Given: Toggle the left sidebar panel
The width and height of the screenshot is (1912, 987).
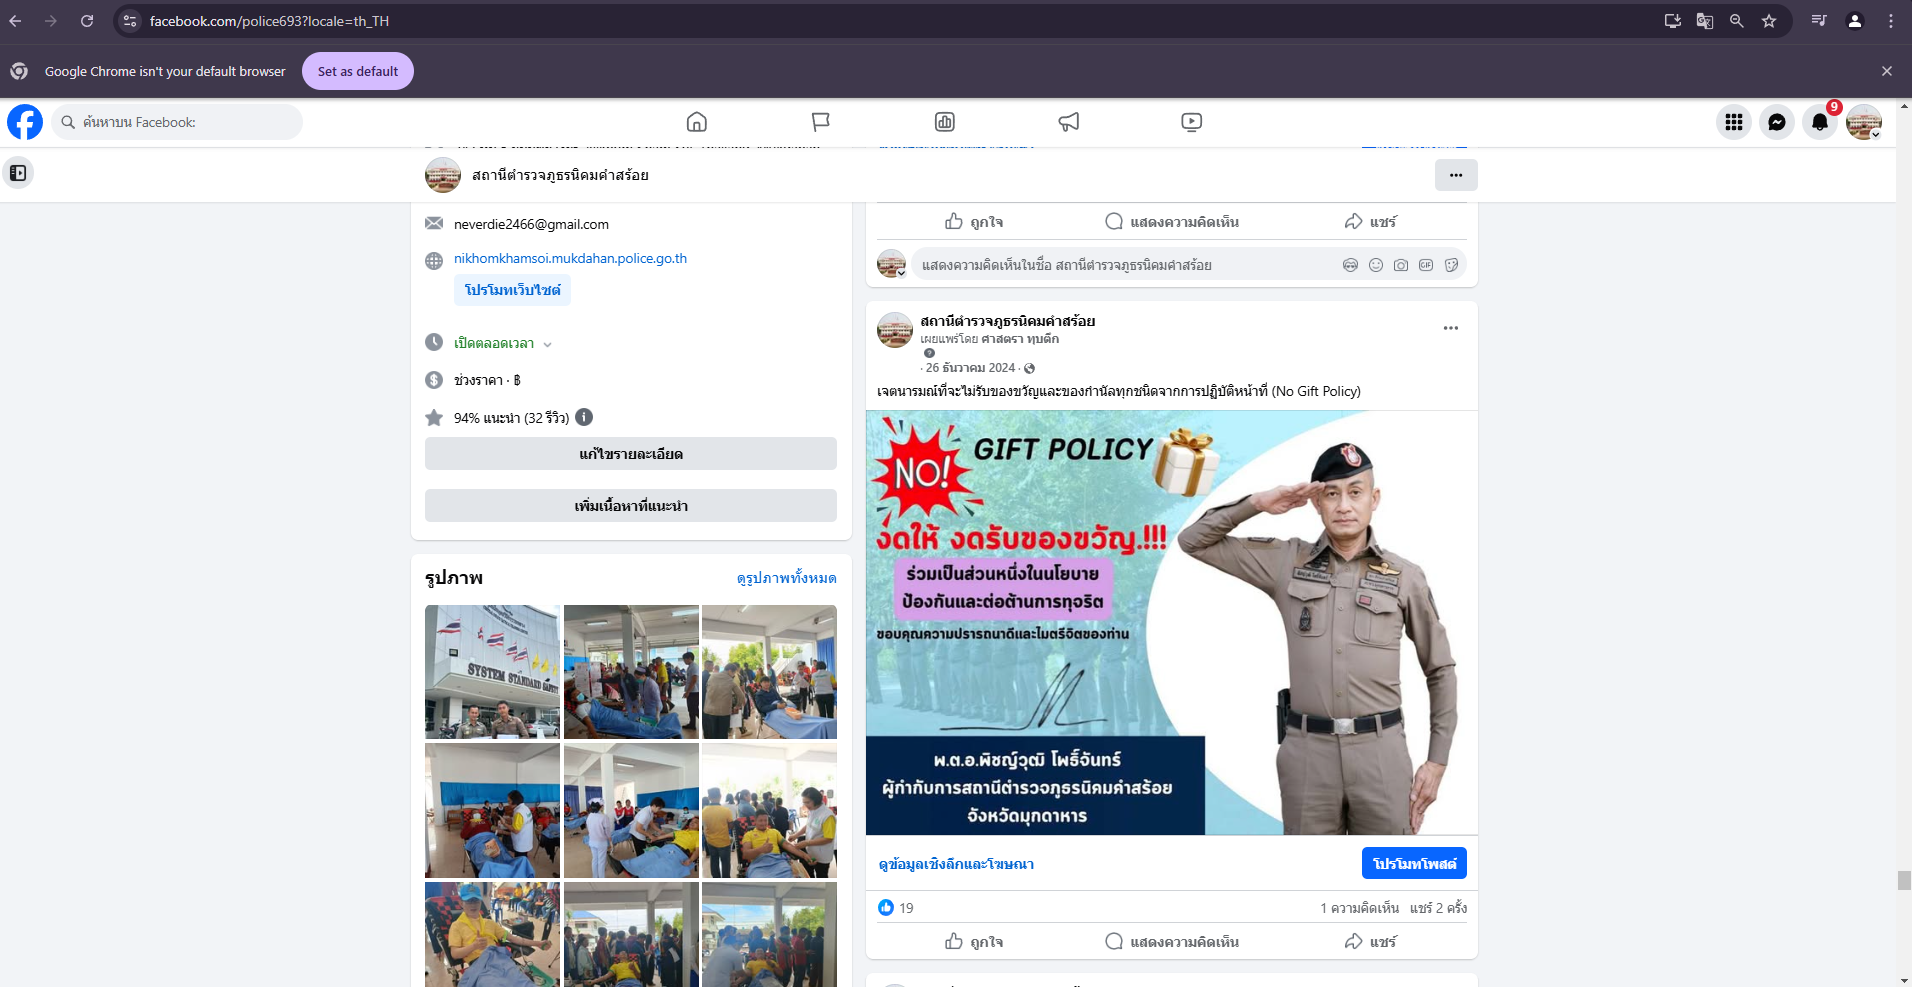Looking at the screenshot, I should tap(18, 173).
